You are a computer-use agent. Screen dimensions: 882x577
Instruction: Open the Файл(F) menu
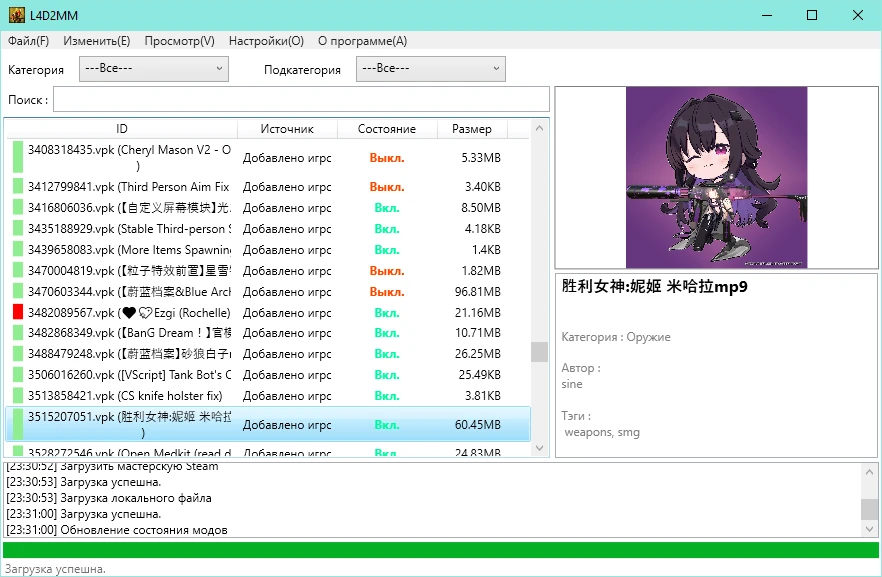point(28,41)
